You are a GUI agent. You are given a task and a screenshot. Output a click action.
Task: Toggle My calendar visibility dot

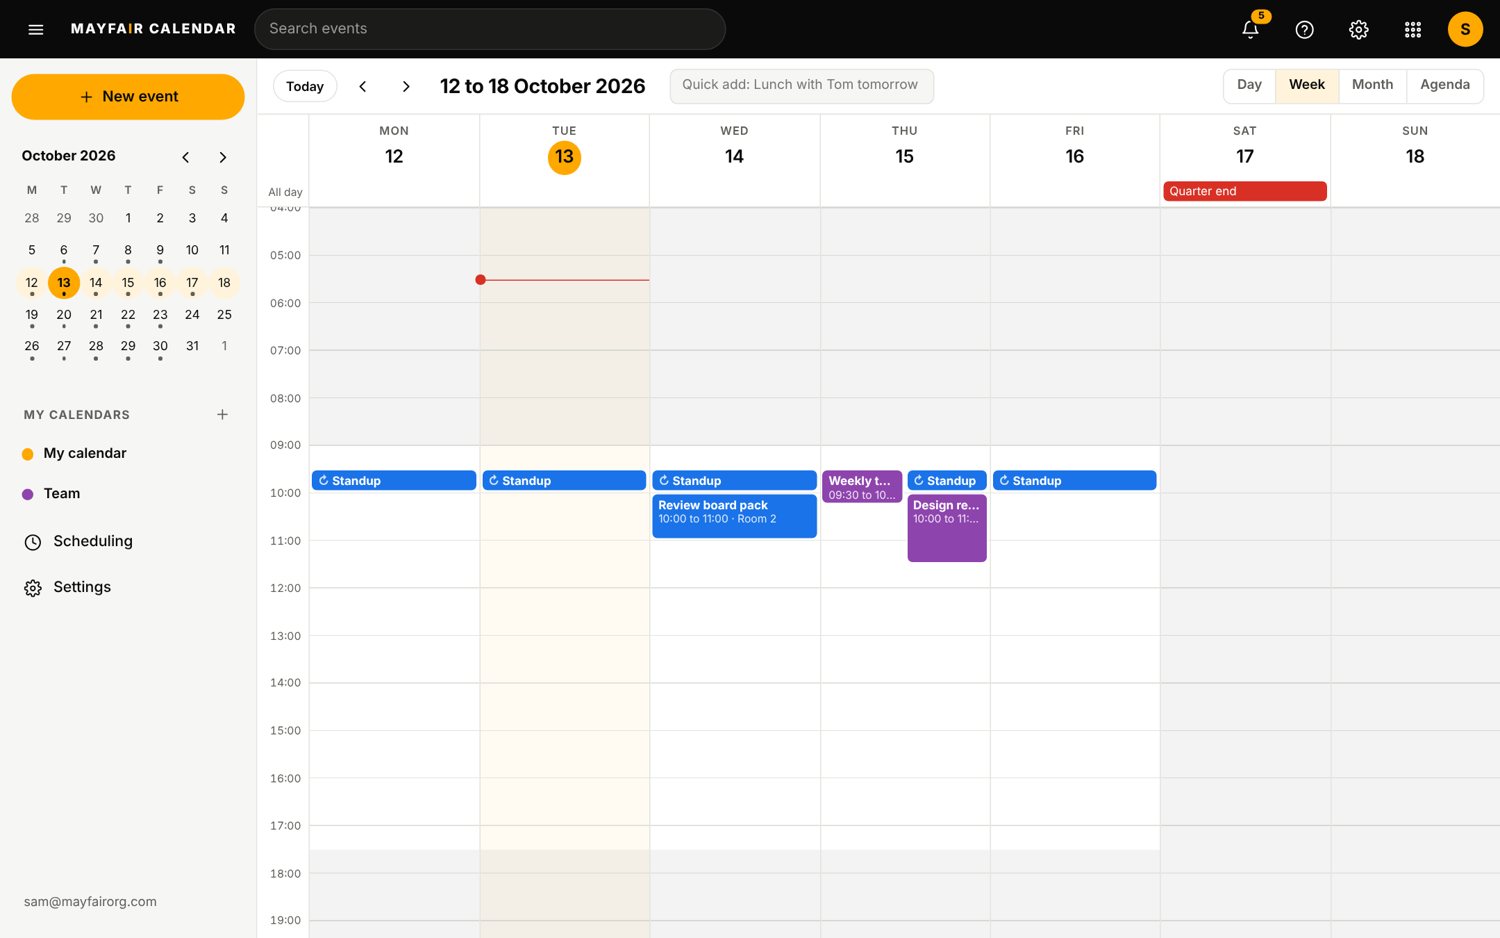point(28,454)
